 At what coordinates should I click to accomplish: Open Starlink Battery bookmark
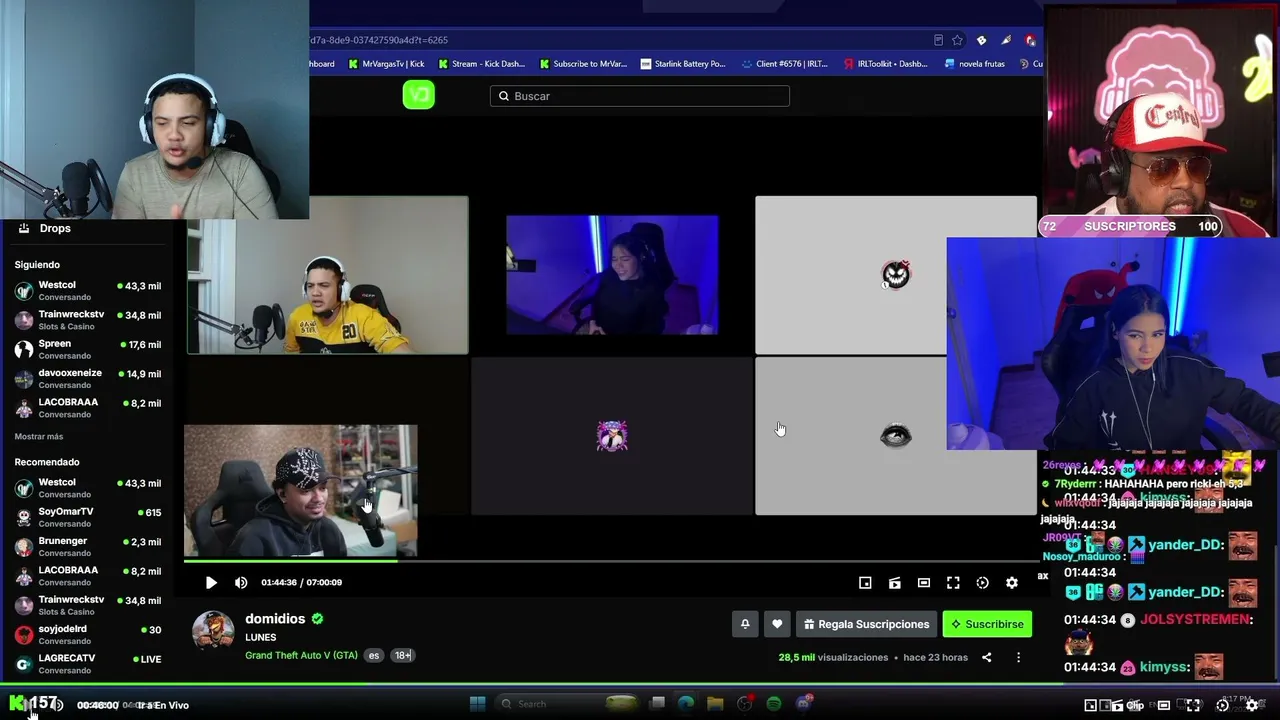[683, 64]
